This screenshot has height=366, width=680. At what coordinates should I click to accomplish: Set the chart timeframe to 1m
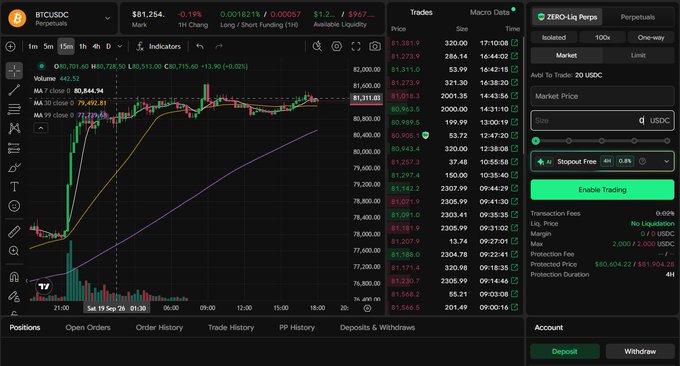[x=33, y=46]
